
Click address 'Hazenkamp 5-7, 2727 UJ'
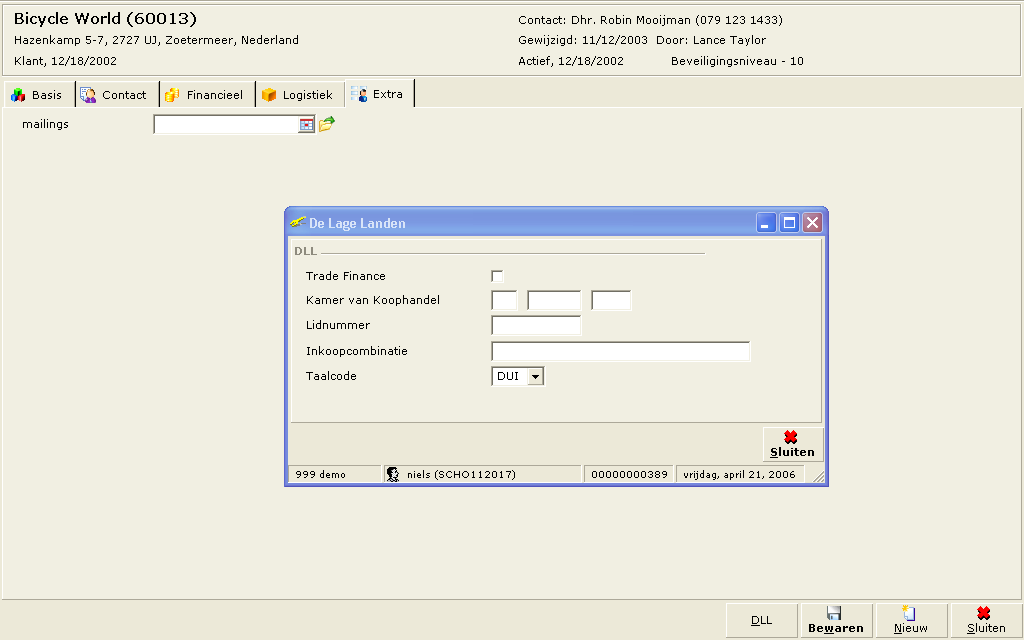(x=86, y=40)
